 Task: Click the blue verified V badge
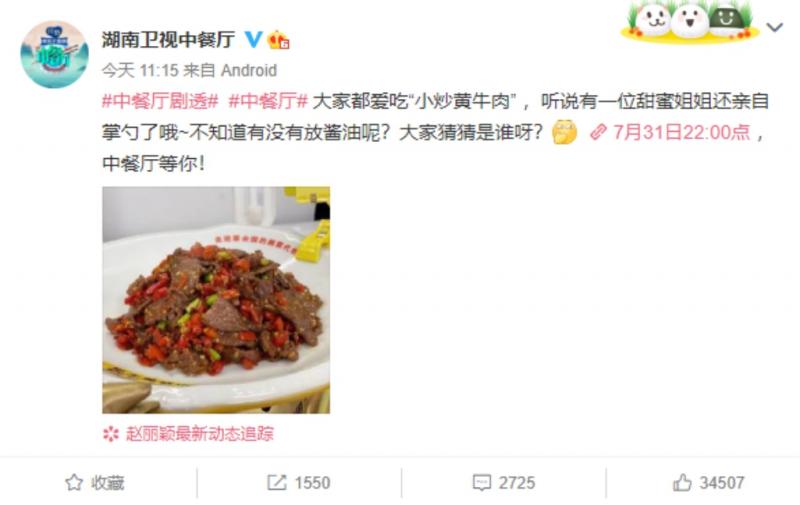click(x=253, y=39)
